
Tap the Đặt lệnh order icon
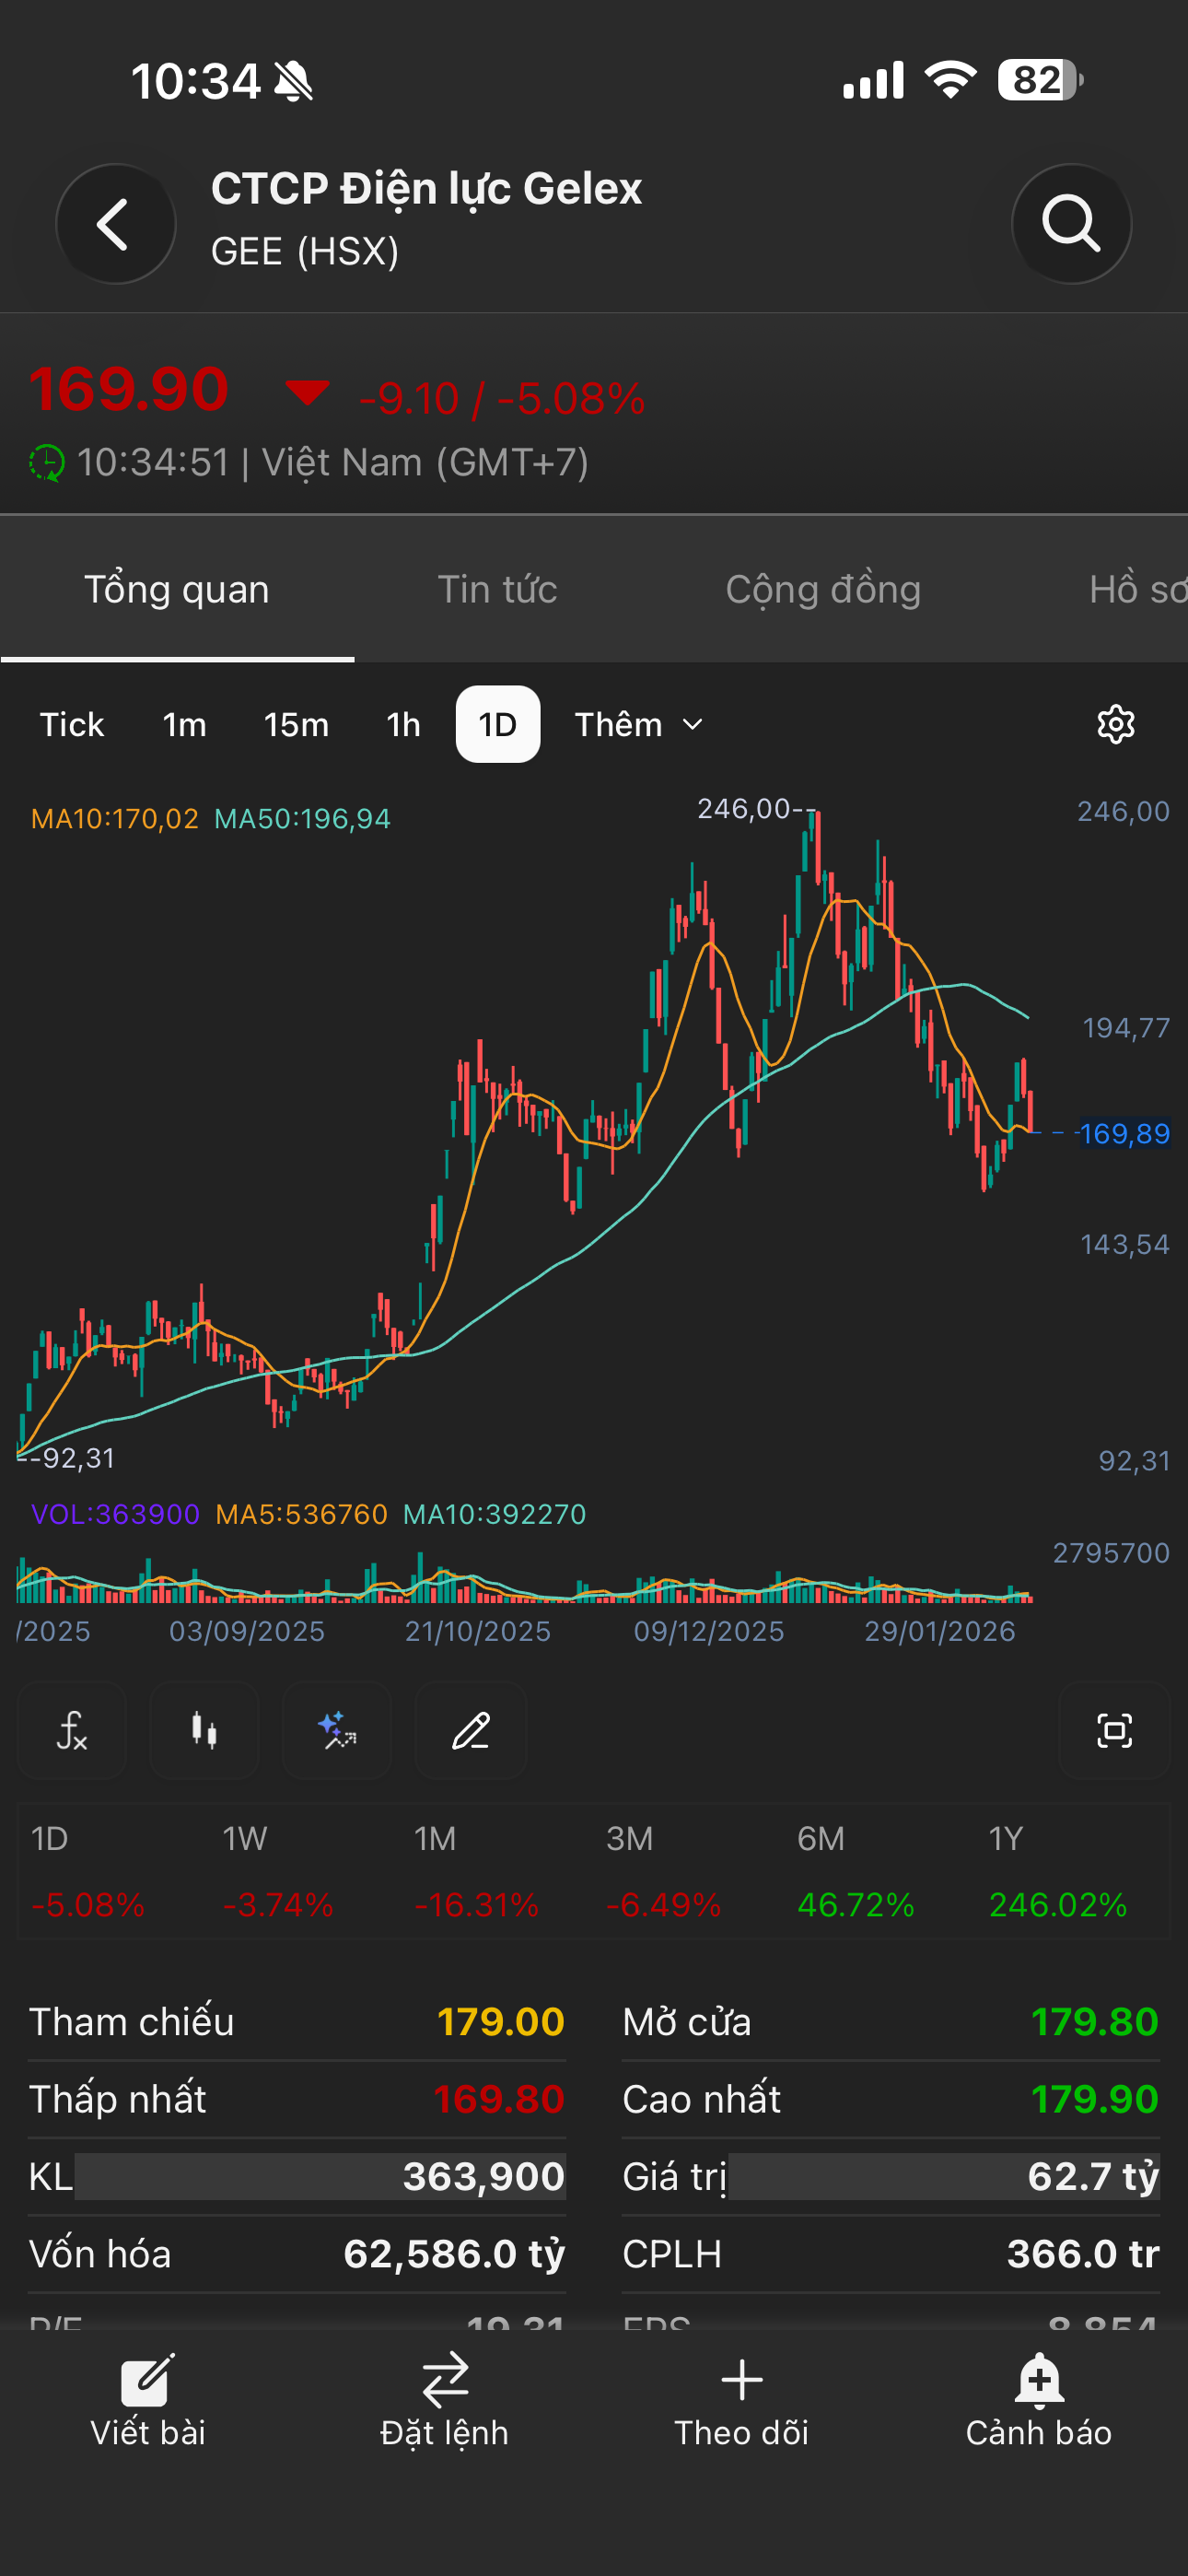click(445, 2379)
